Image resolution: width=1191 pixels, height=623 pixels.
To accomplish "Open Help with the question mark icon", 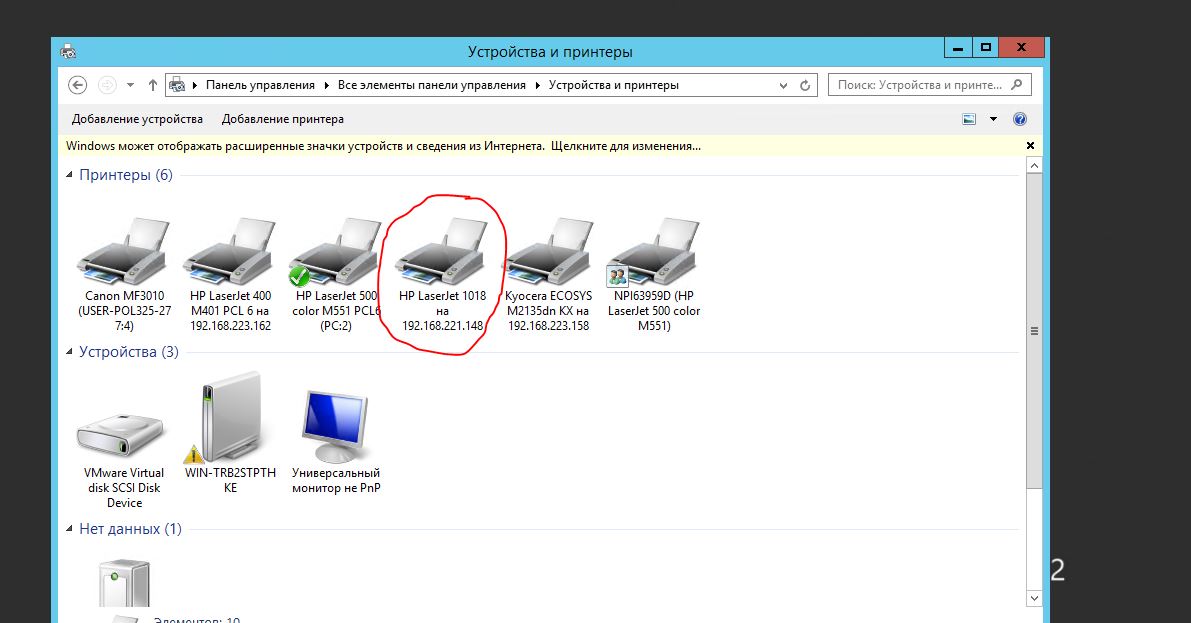I will (1020, 119).
